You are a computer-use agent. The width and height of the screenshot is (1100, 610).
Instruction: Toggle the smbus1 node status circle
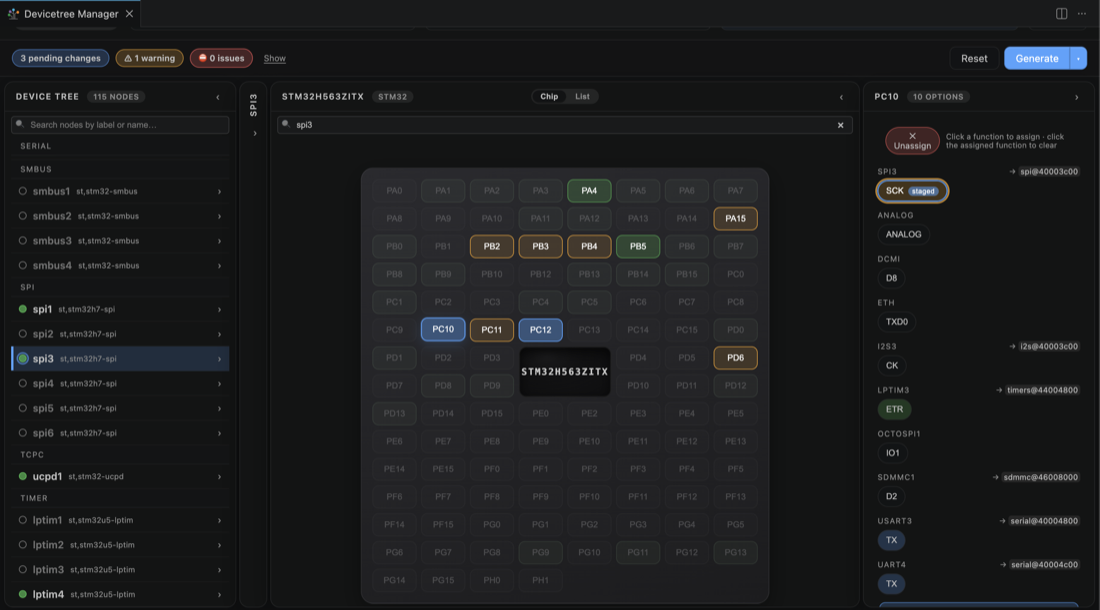click(x=23, y=191)
